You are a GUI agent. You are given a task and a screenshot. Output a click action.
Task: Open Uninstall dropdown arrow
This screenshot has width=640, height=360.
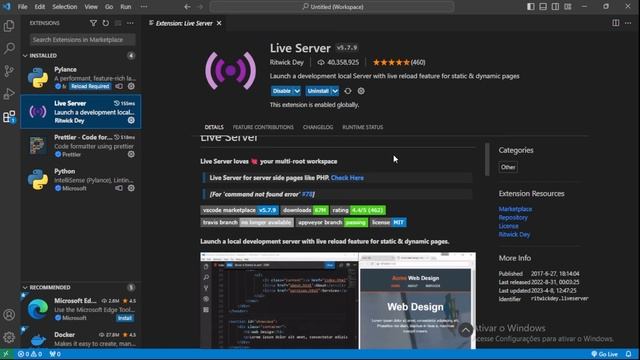point(335,91)
